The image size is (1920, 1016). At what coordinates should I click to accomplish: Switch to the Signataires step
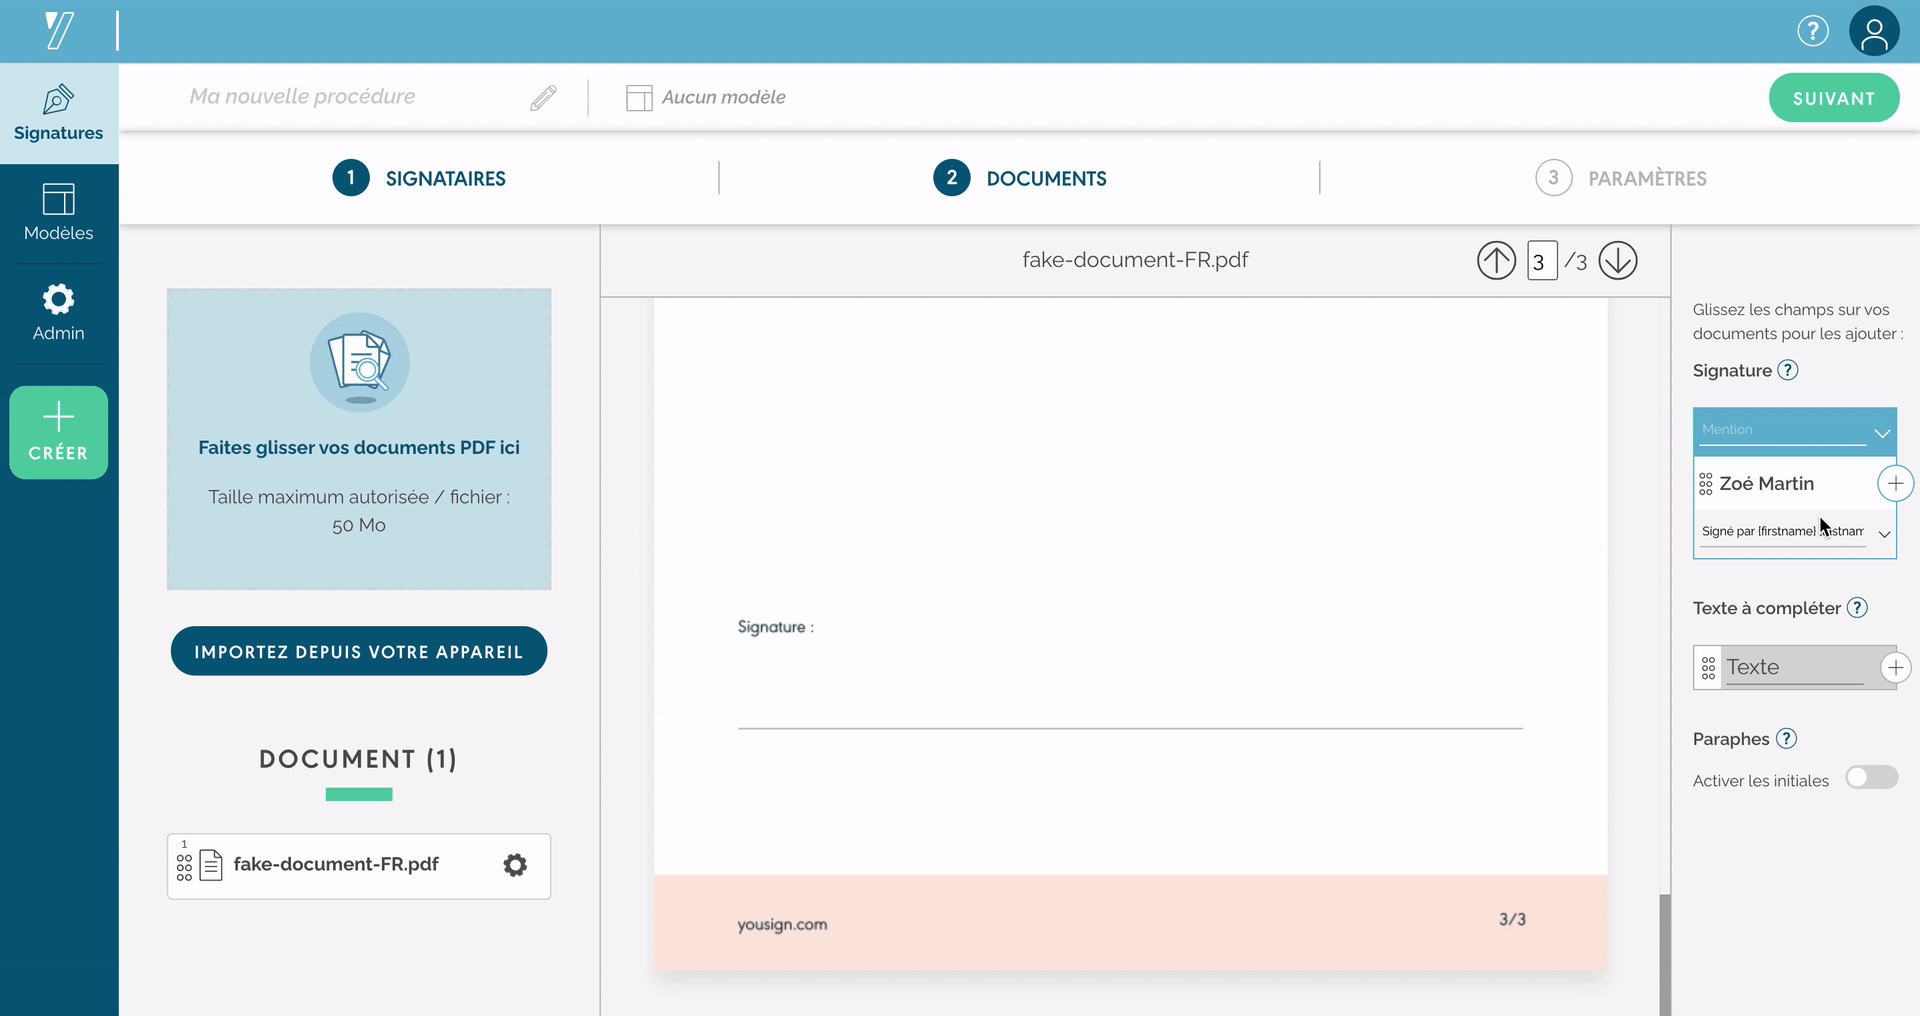click(420, 178)
